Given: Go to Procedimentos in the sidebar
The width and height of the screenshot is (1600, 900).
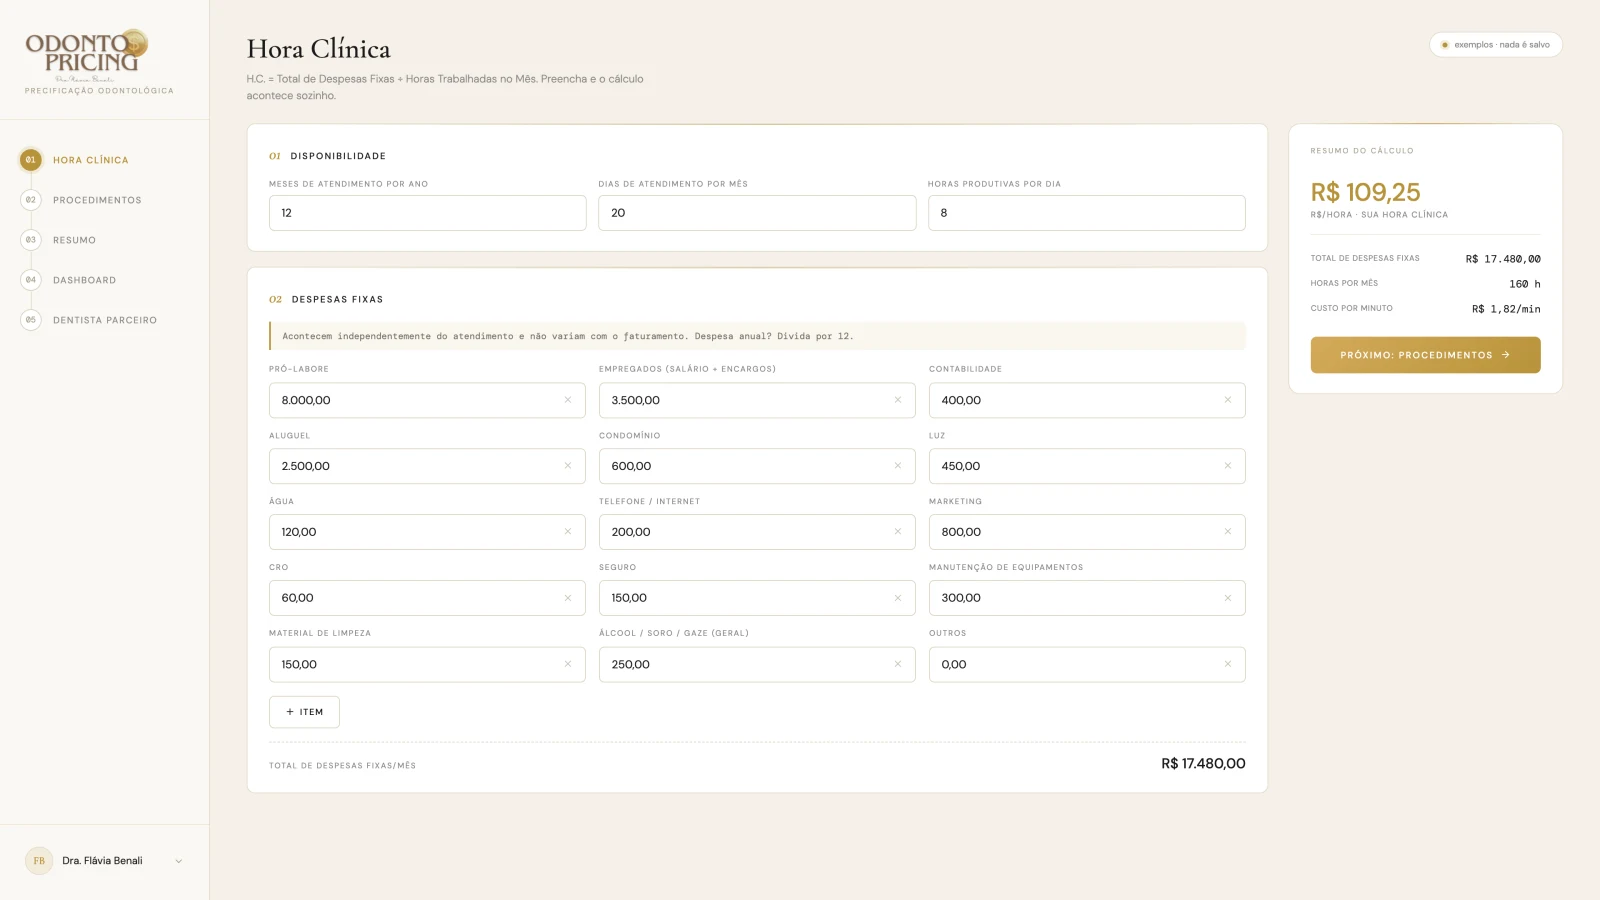Looking at the screenshot, I should (x=97, y=200).
